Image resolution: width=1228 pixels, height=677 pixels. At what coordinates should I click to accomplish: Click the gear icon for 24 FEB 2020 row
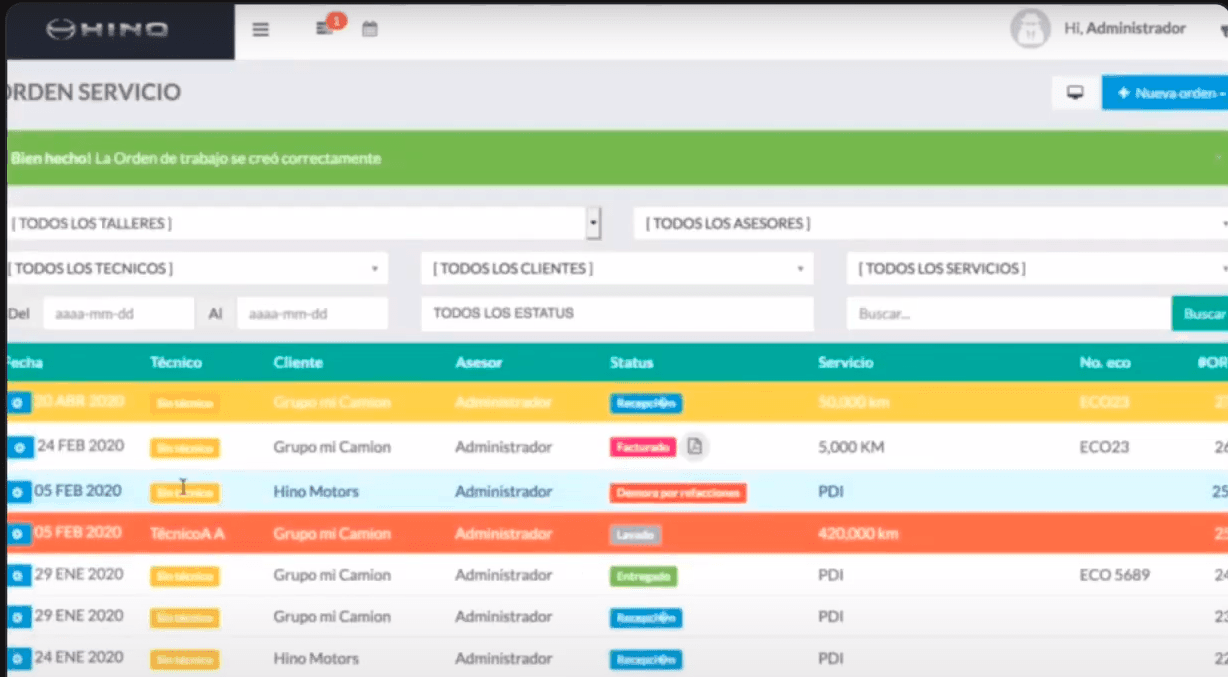(18, 447)
